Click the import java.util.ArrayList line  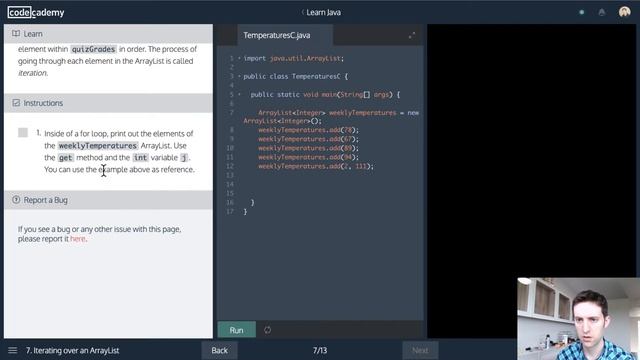pyautogui.click(x=294, y=58)
